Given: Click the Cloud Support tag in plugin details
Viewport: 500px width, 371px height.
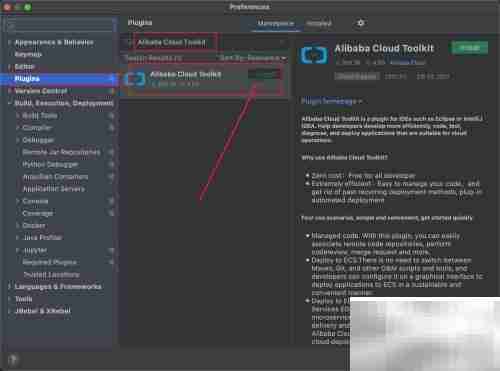Looking at the screenshot, I should coord(357,76).
